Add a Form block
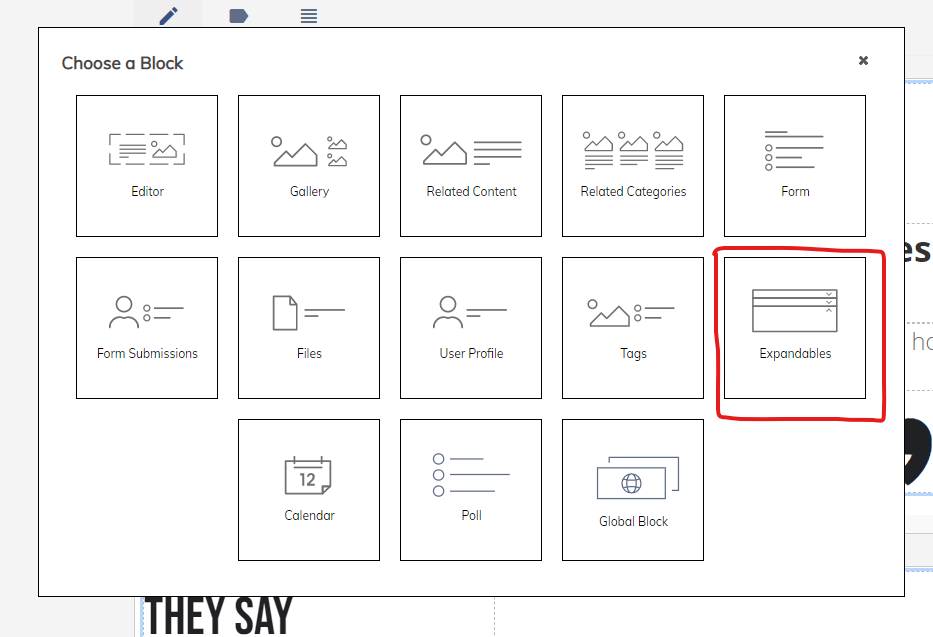933x637 pixels. click(795, 166)
